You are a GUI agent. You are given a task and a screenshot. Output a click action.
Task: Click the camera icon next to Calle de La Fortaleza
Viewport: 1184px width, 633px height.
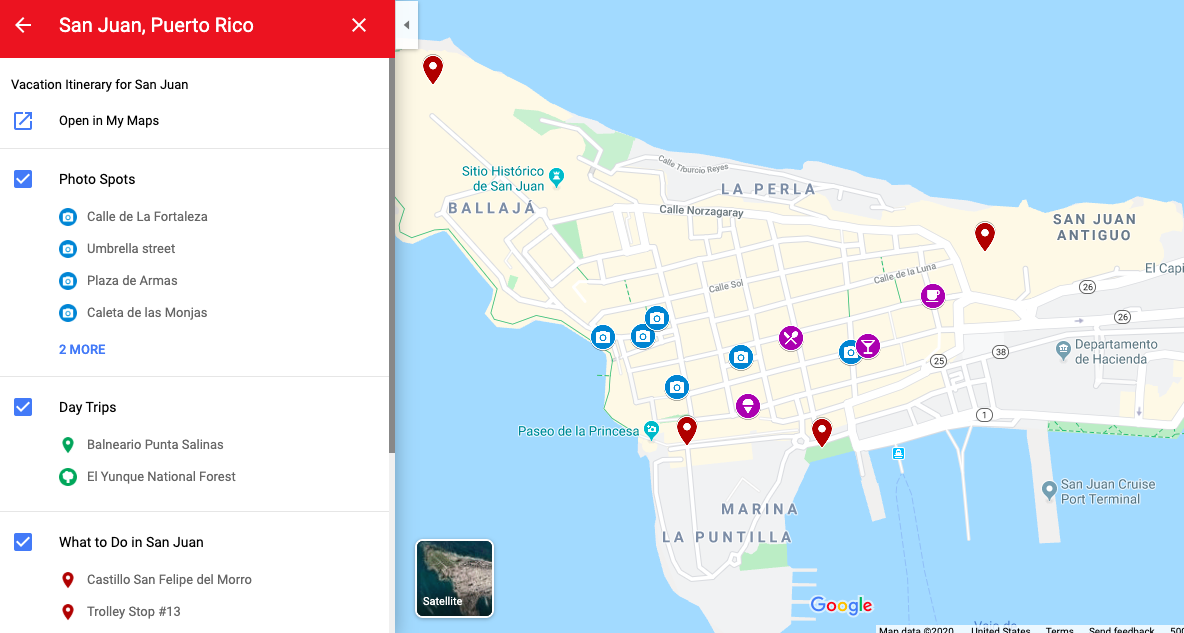coord(68,217)
